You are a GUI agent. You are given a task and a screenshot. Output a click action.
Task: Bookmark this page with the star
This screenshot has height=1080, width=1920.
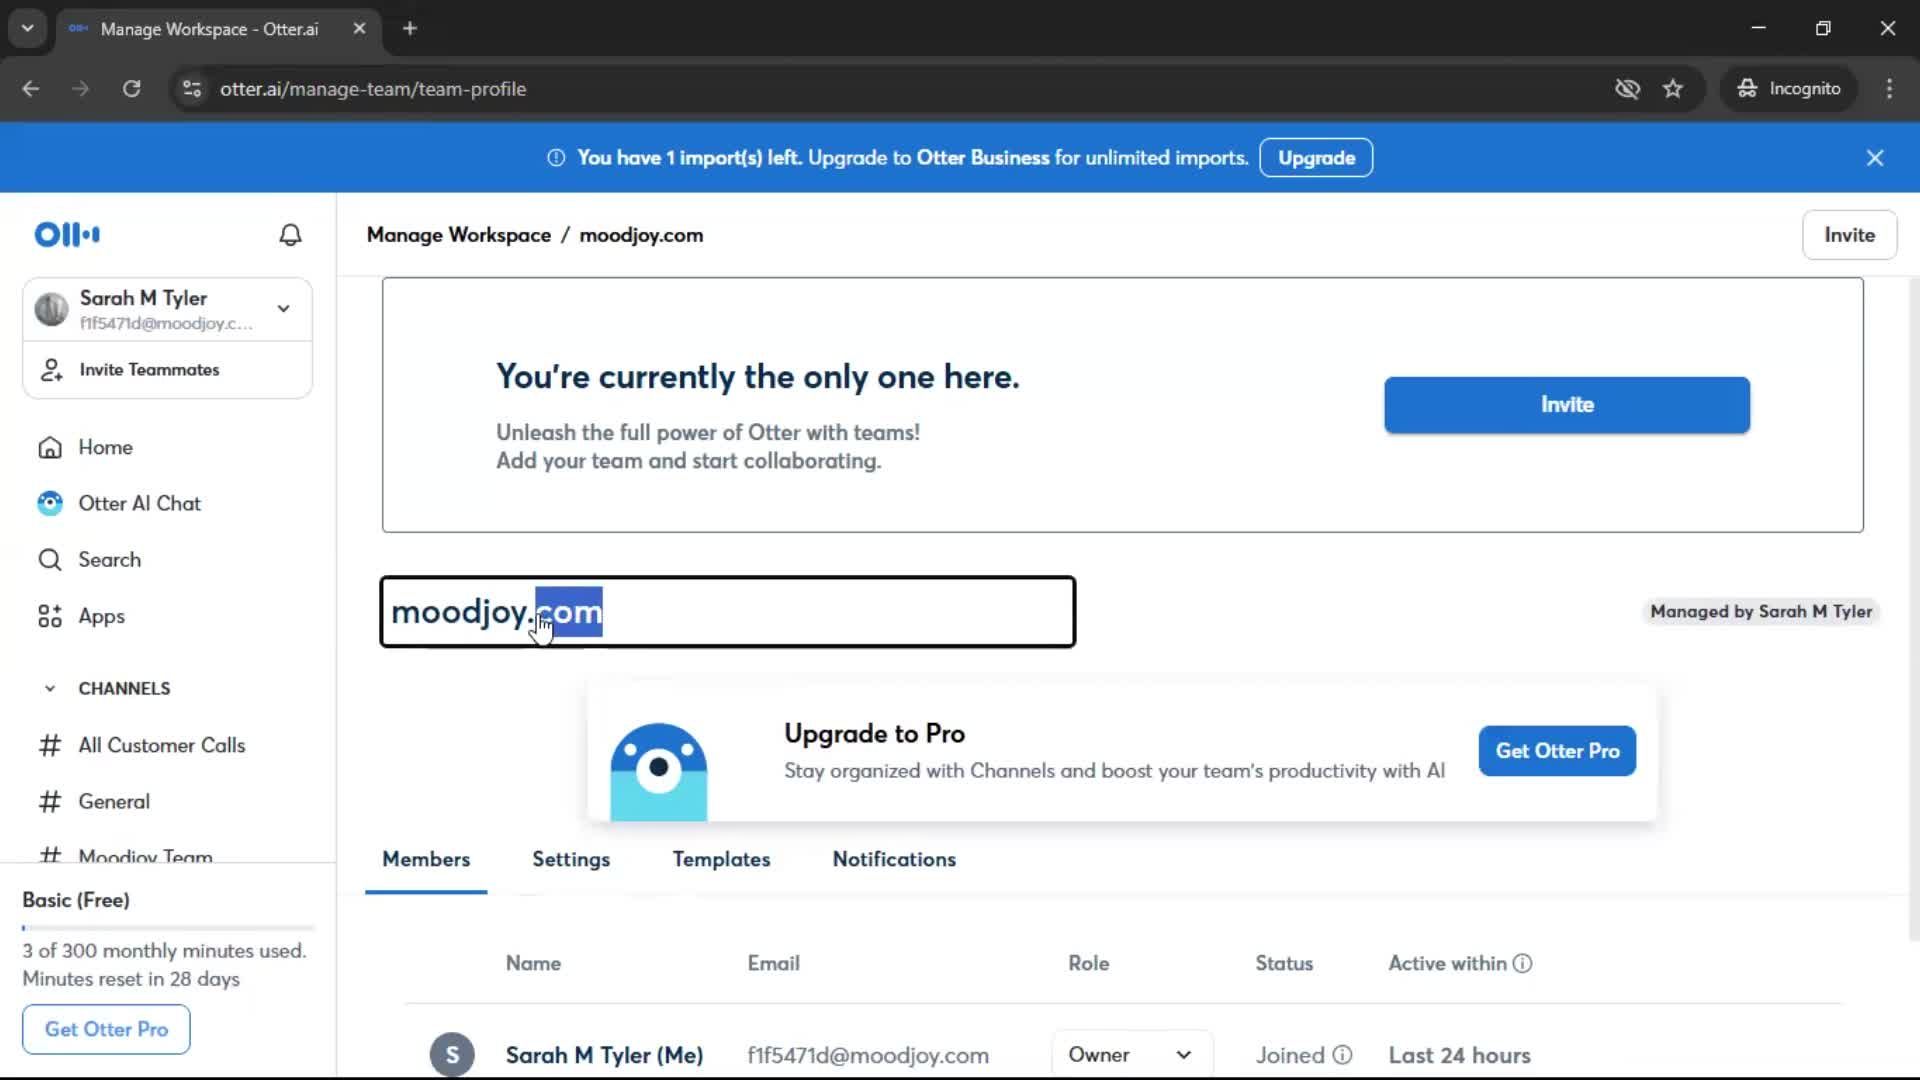(x=1673, y=89)
